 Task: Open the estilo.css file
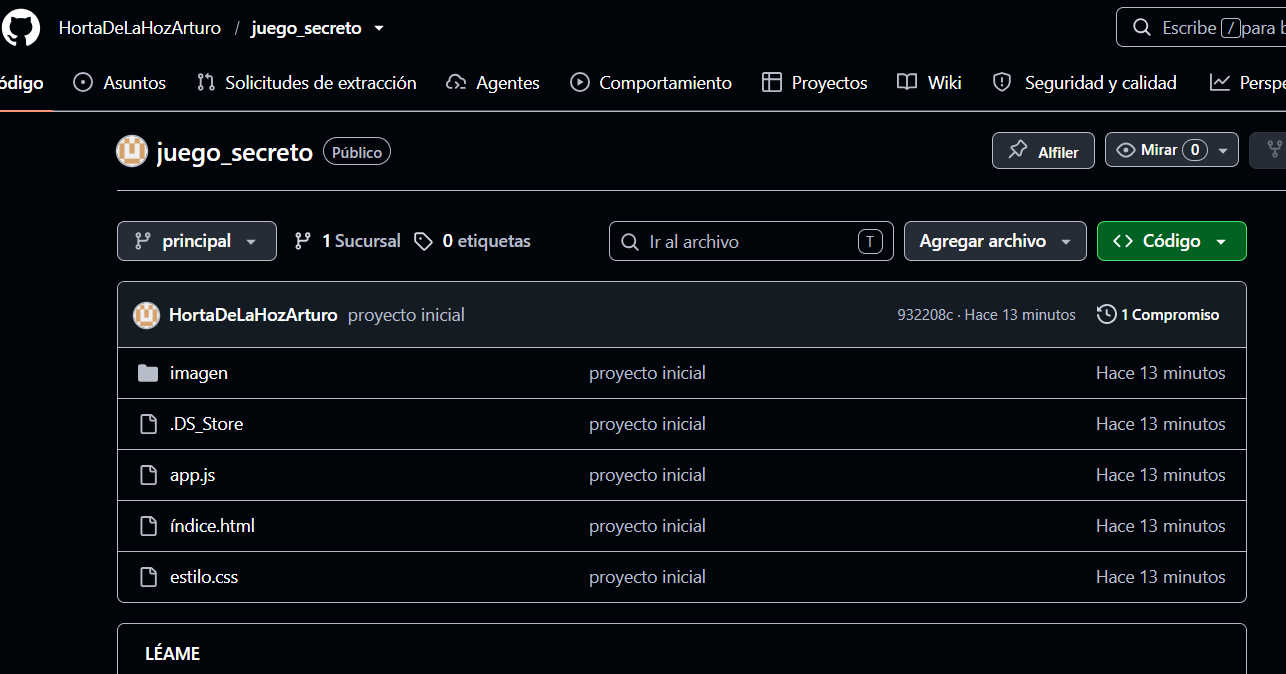pos(204,577)
